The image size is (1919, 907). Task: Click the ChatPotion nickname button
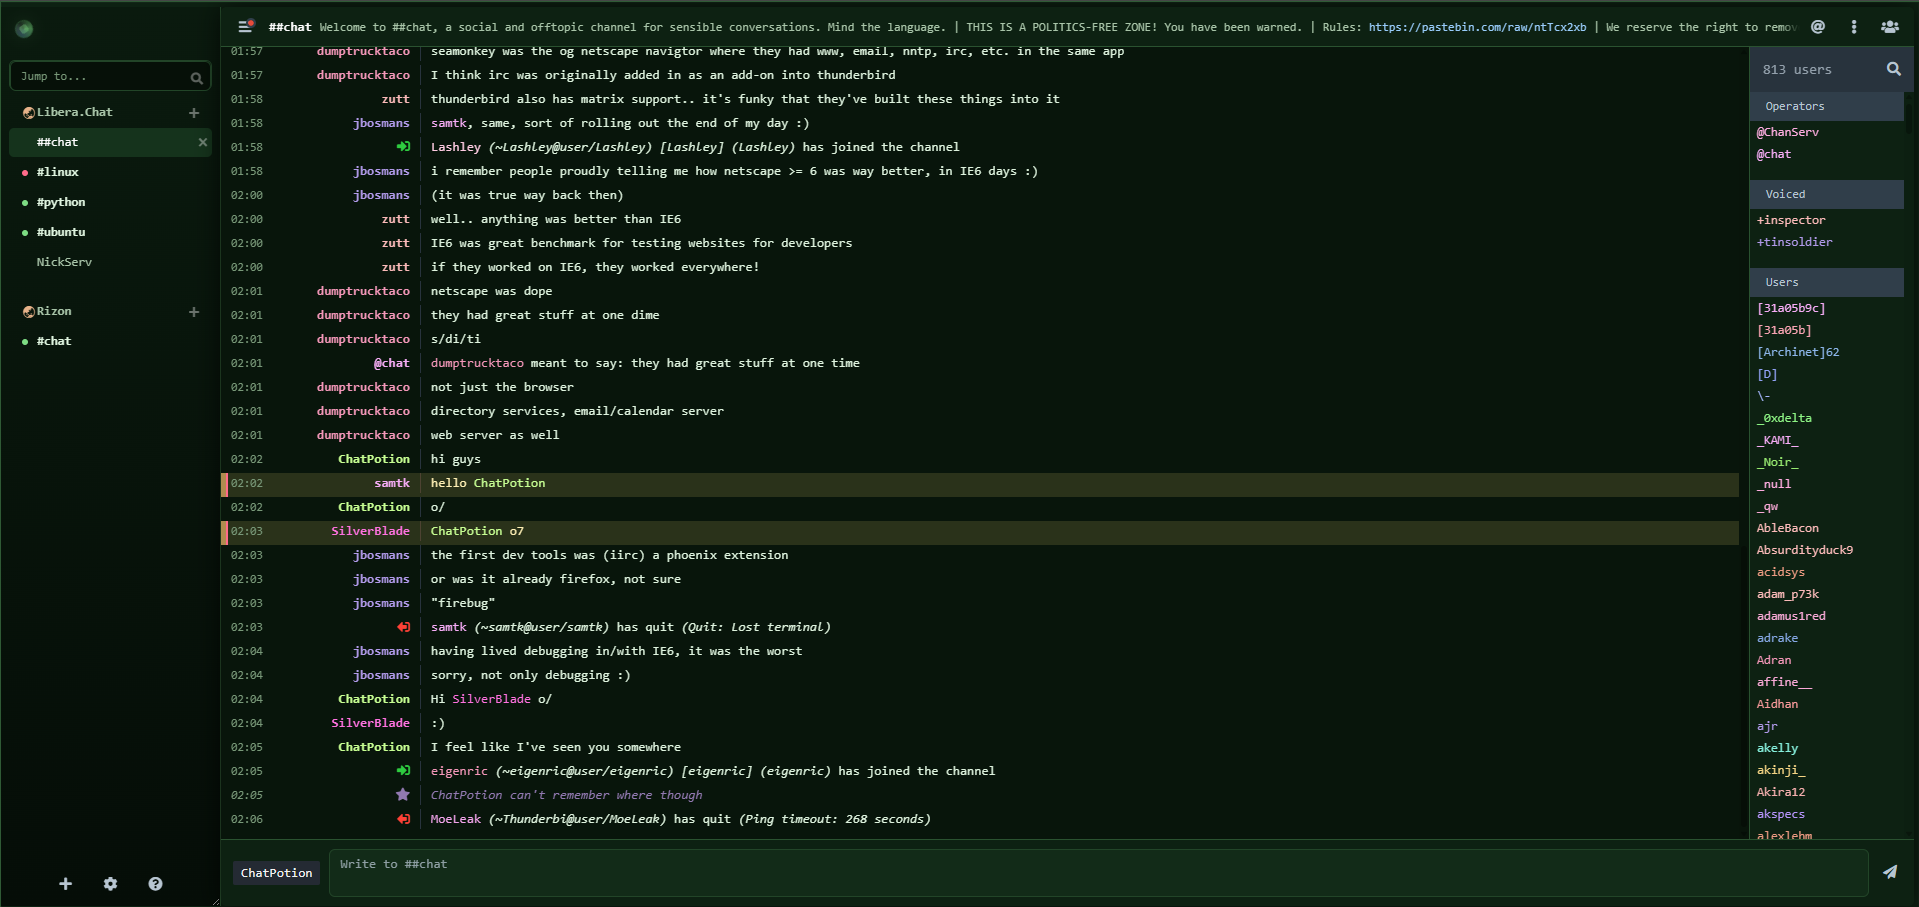click(x=276, y=873)
